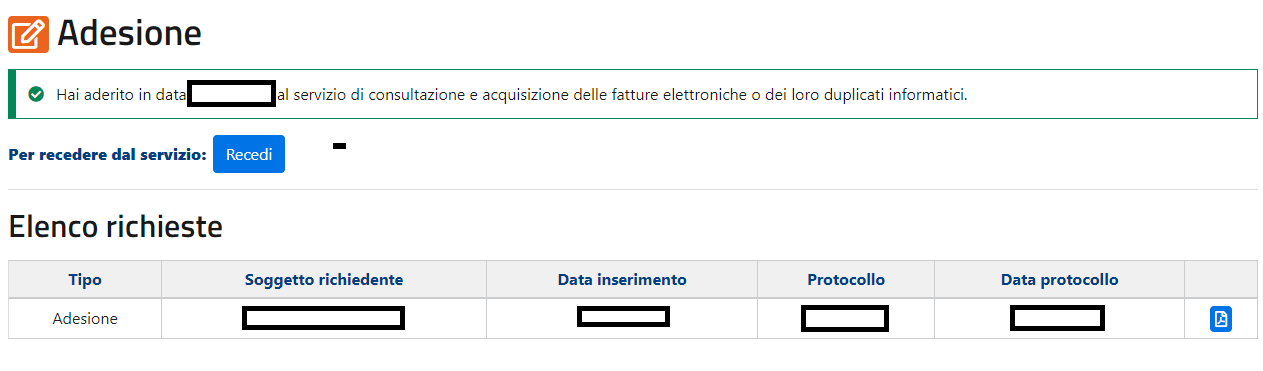Click the "Per recedere dal servizio" label

[x=107, y=155]
